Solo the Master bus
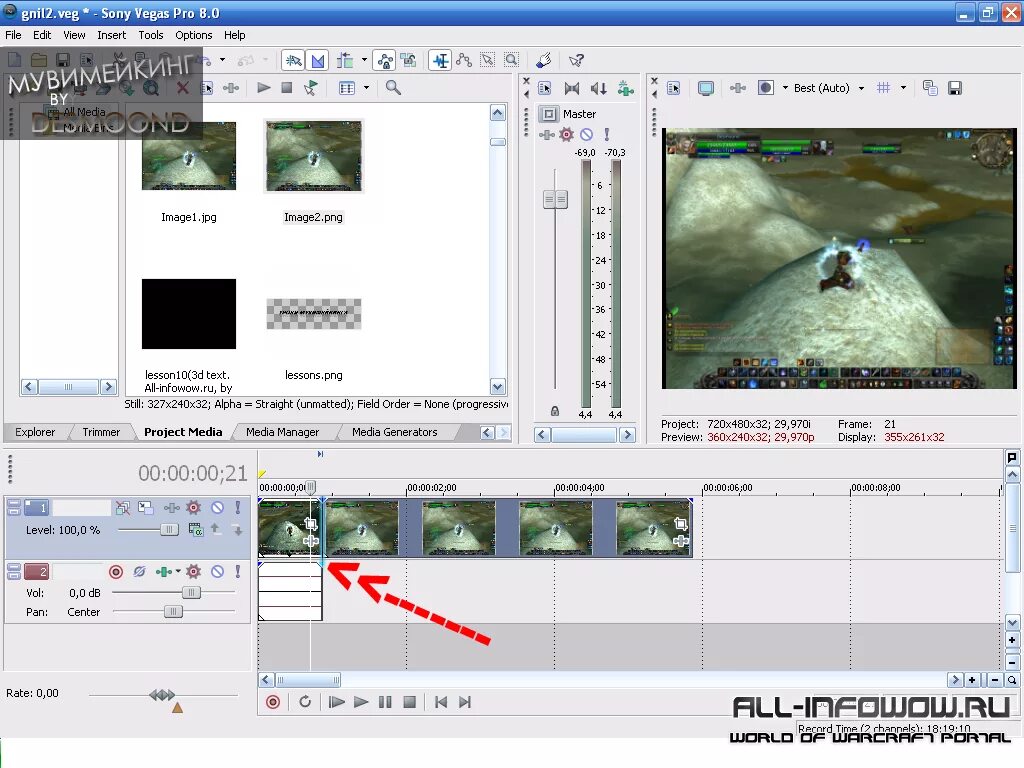Viewport: 1024px width, 768px height. [x=607, y=135]
